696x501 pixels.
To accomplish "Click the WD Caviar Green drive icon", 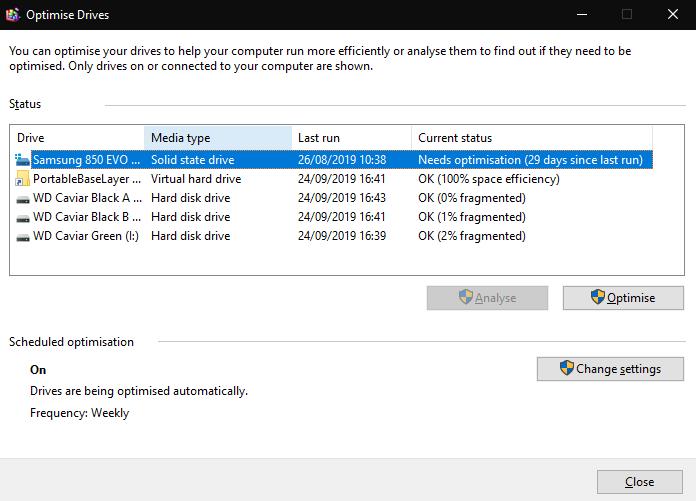I will click(23, 237).
